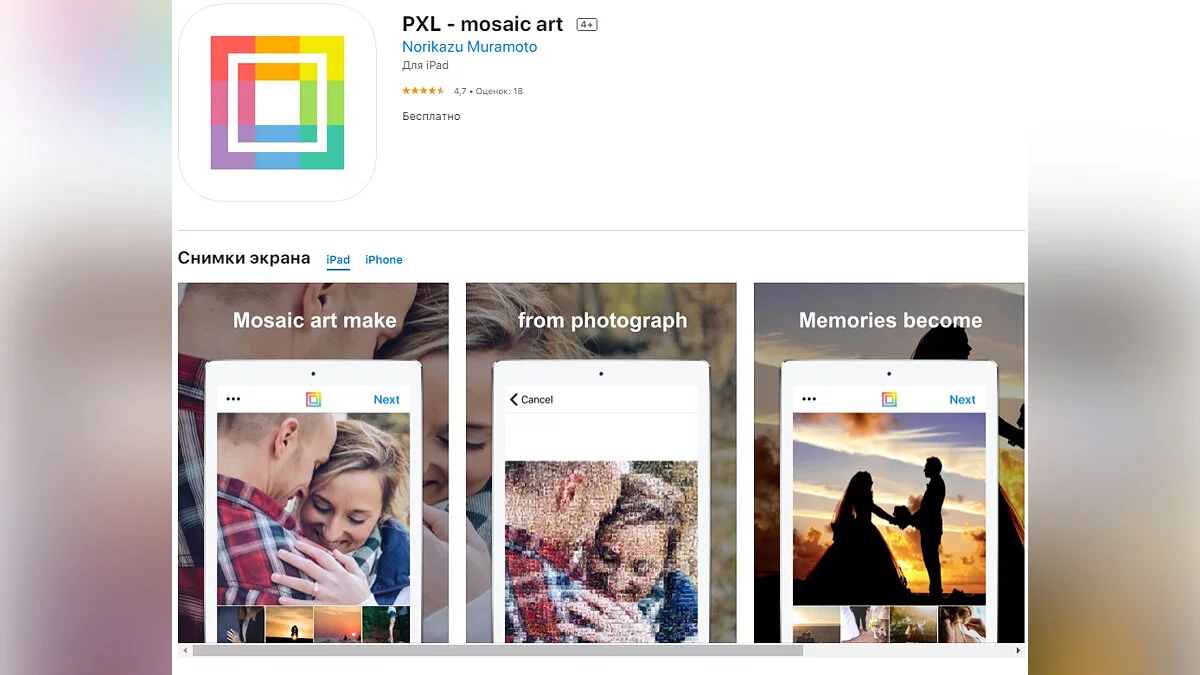Click Next in the first screenshot
This screenshot has width=1200, height=675.
387,399
